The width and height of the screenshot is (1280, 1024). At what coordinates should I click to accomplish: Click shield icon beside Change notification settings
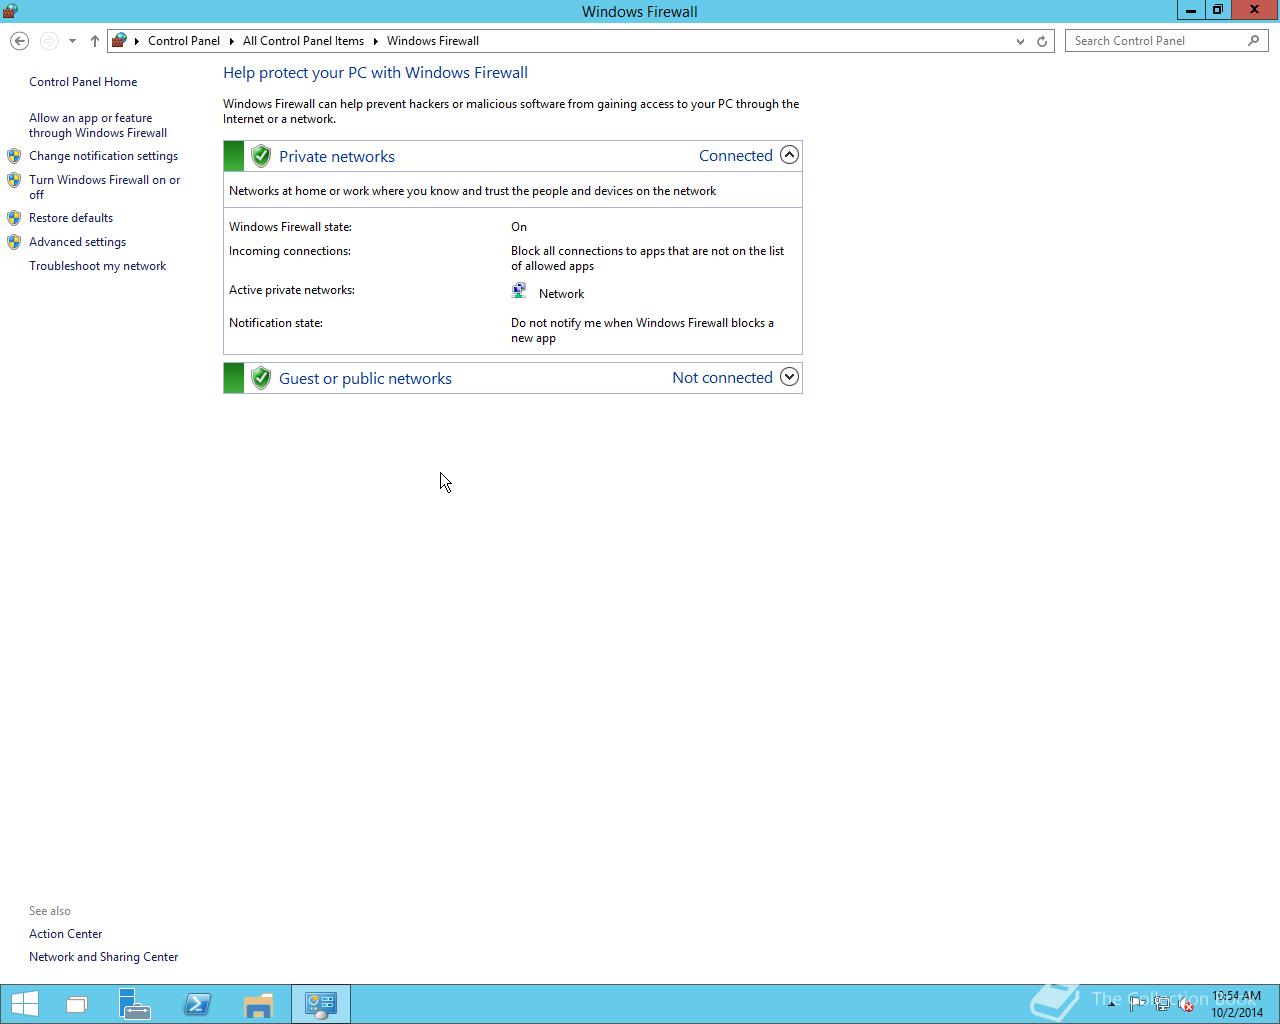click(x=14, y=156)
